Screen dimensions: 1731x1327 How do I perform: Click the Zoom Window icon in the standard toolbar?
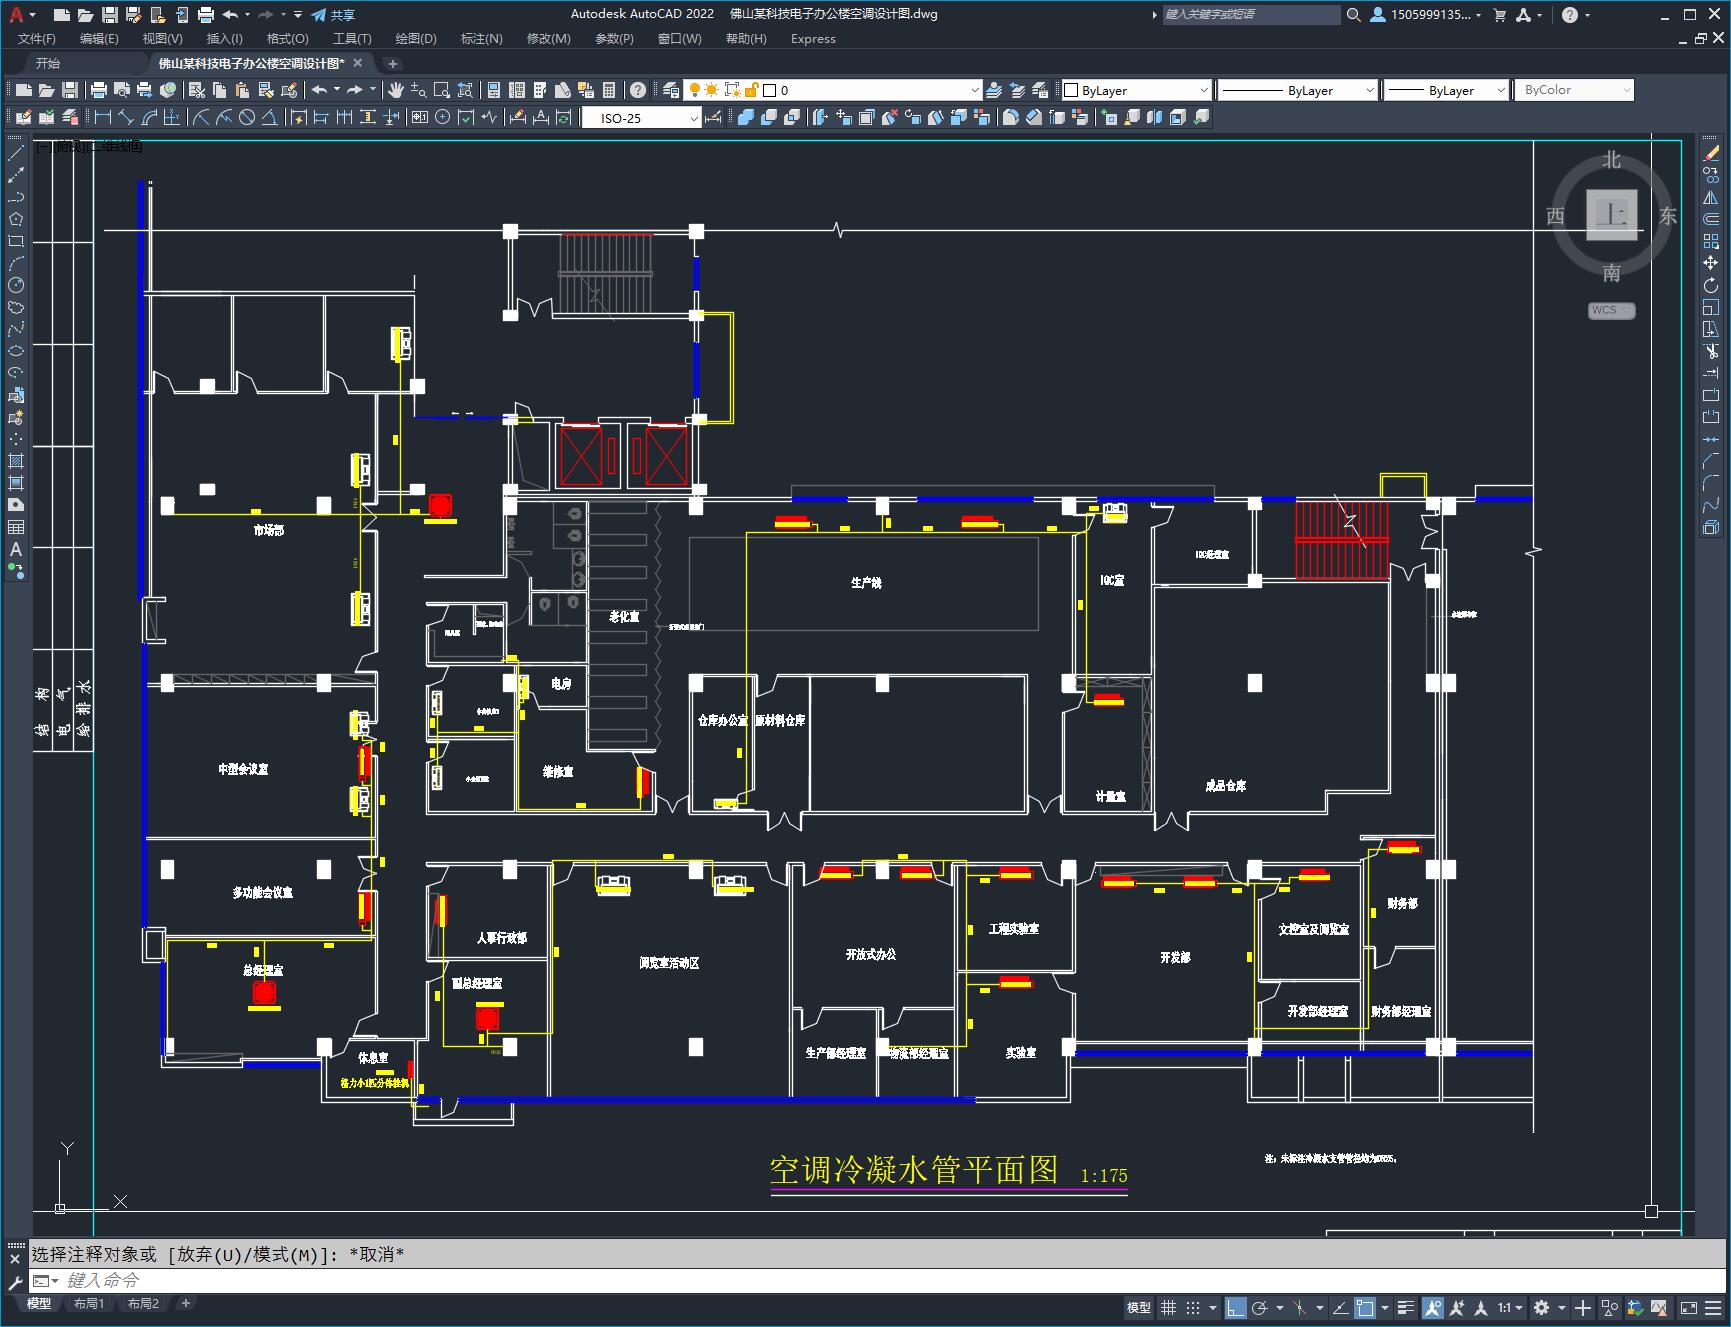tap(441, 90)
